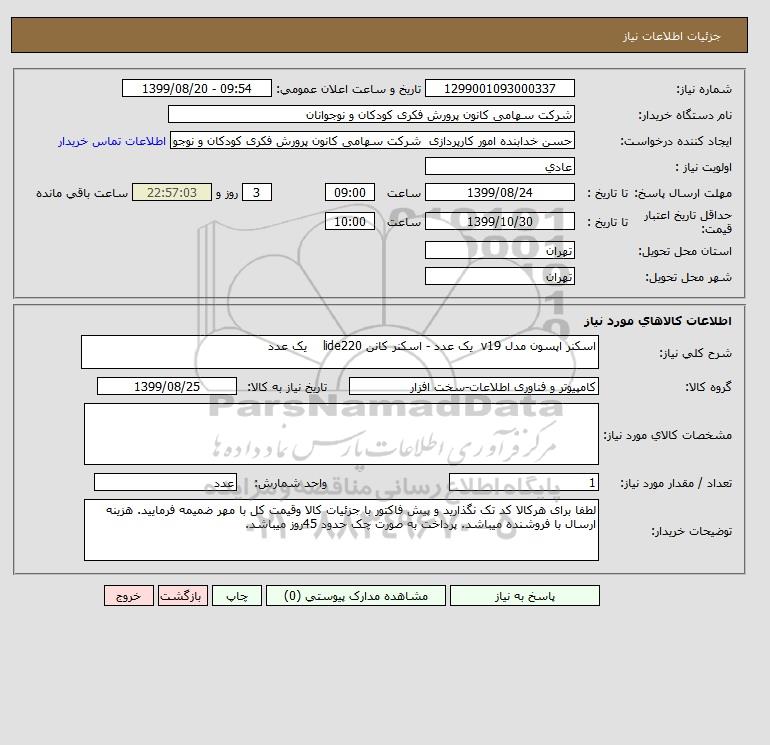The width and height of the screenshot is (770, 745).
Task: Click the واحد شمارش field showing عدد
Action: (165, 483)
